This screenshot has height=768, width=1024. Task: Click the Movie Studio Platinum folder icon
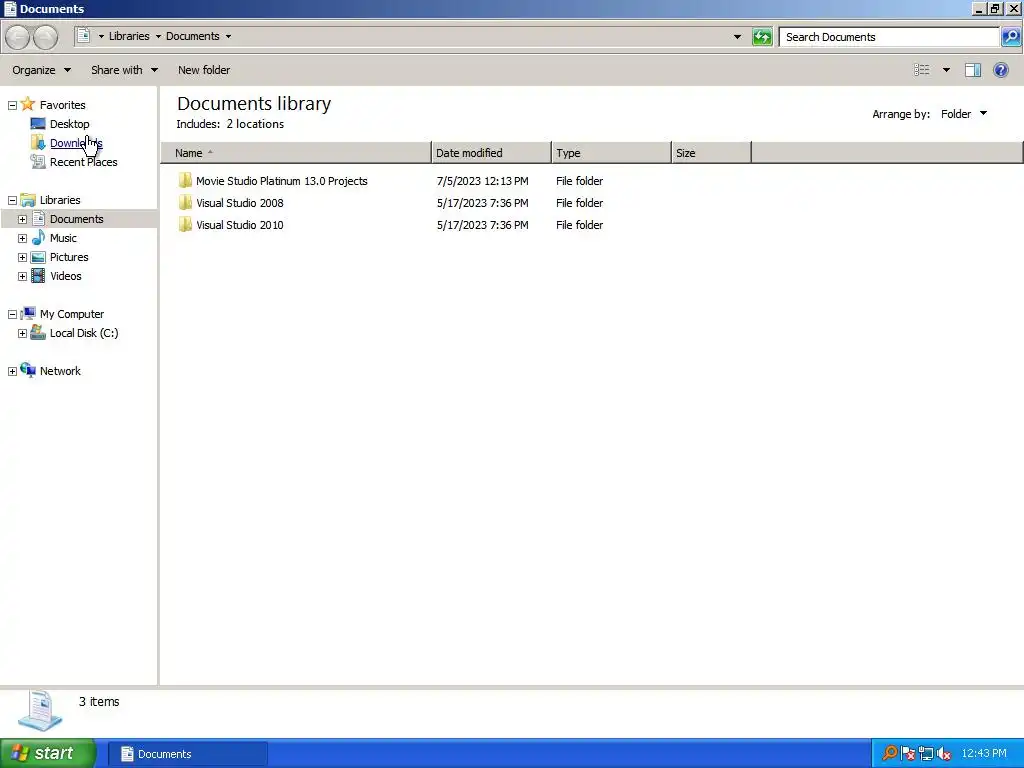185,180
